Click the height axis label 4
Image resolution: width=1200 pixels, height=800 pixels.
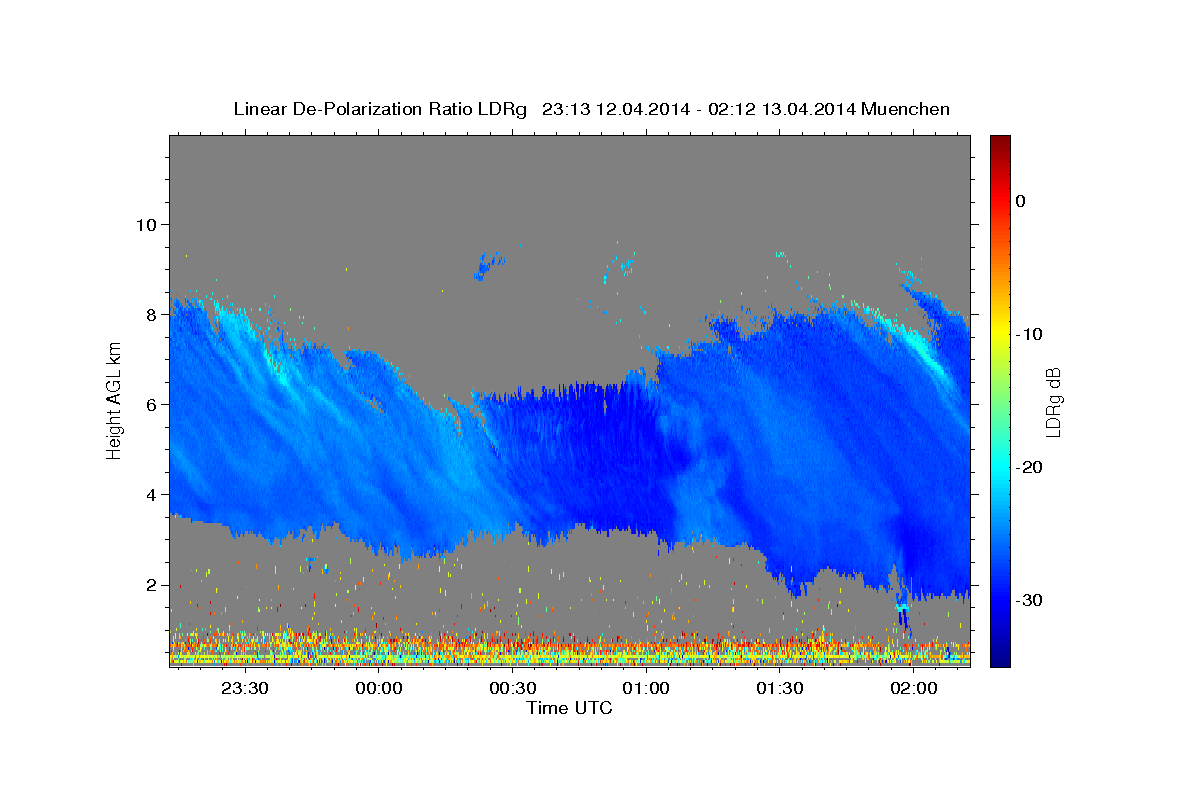pos(152,494)
